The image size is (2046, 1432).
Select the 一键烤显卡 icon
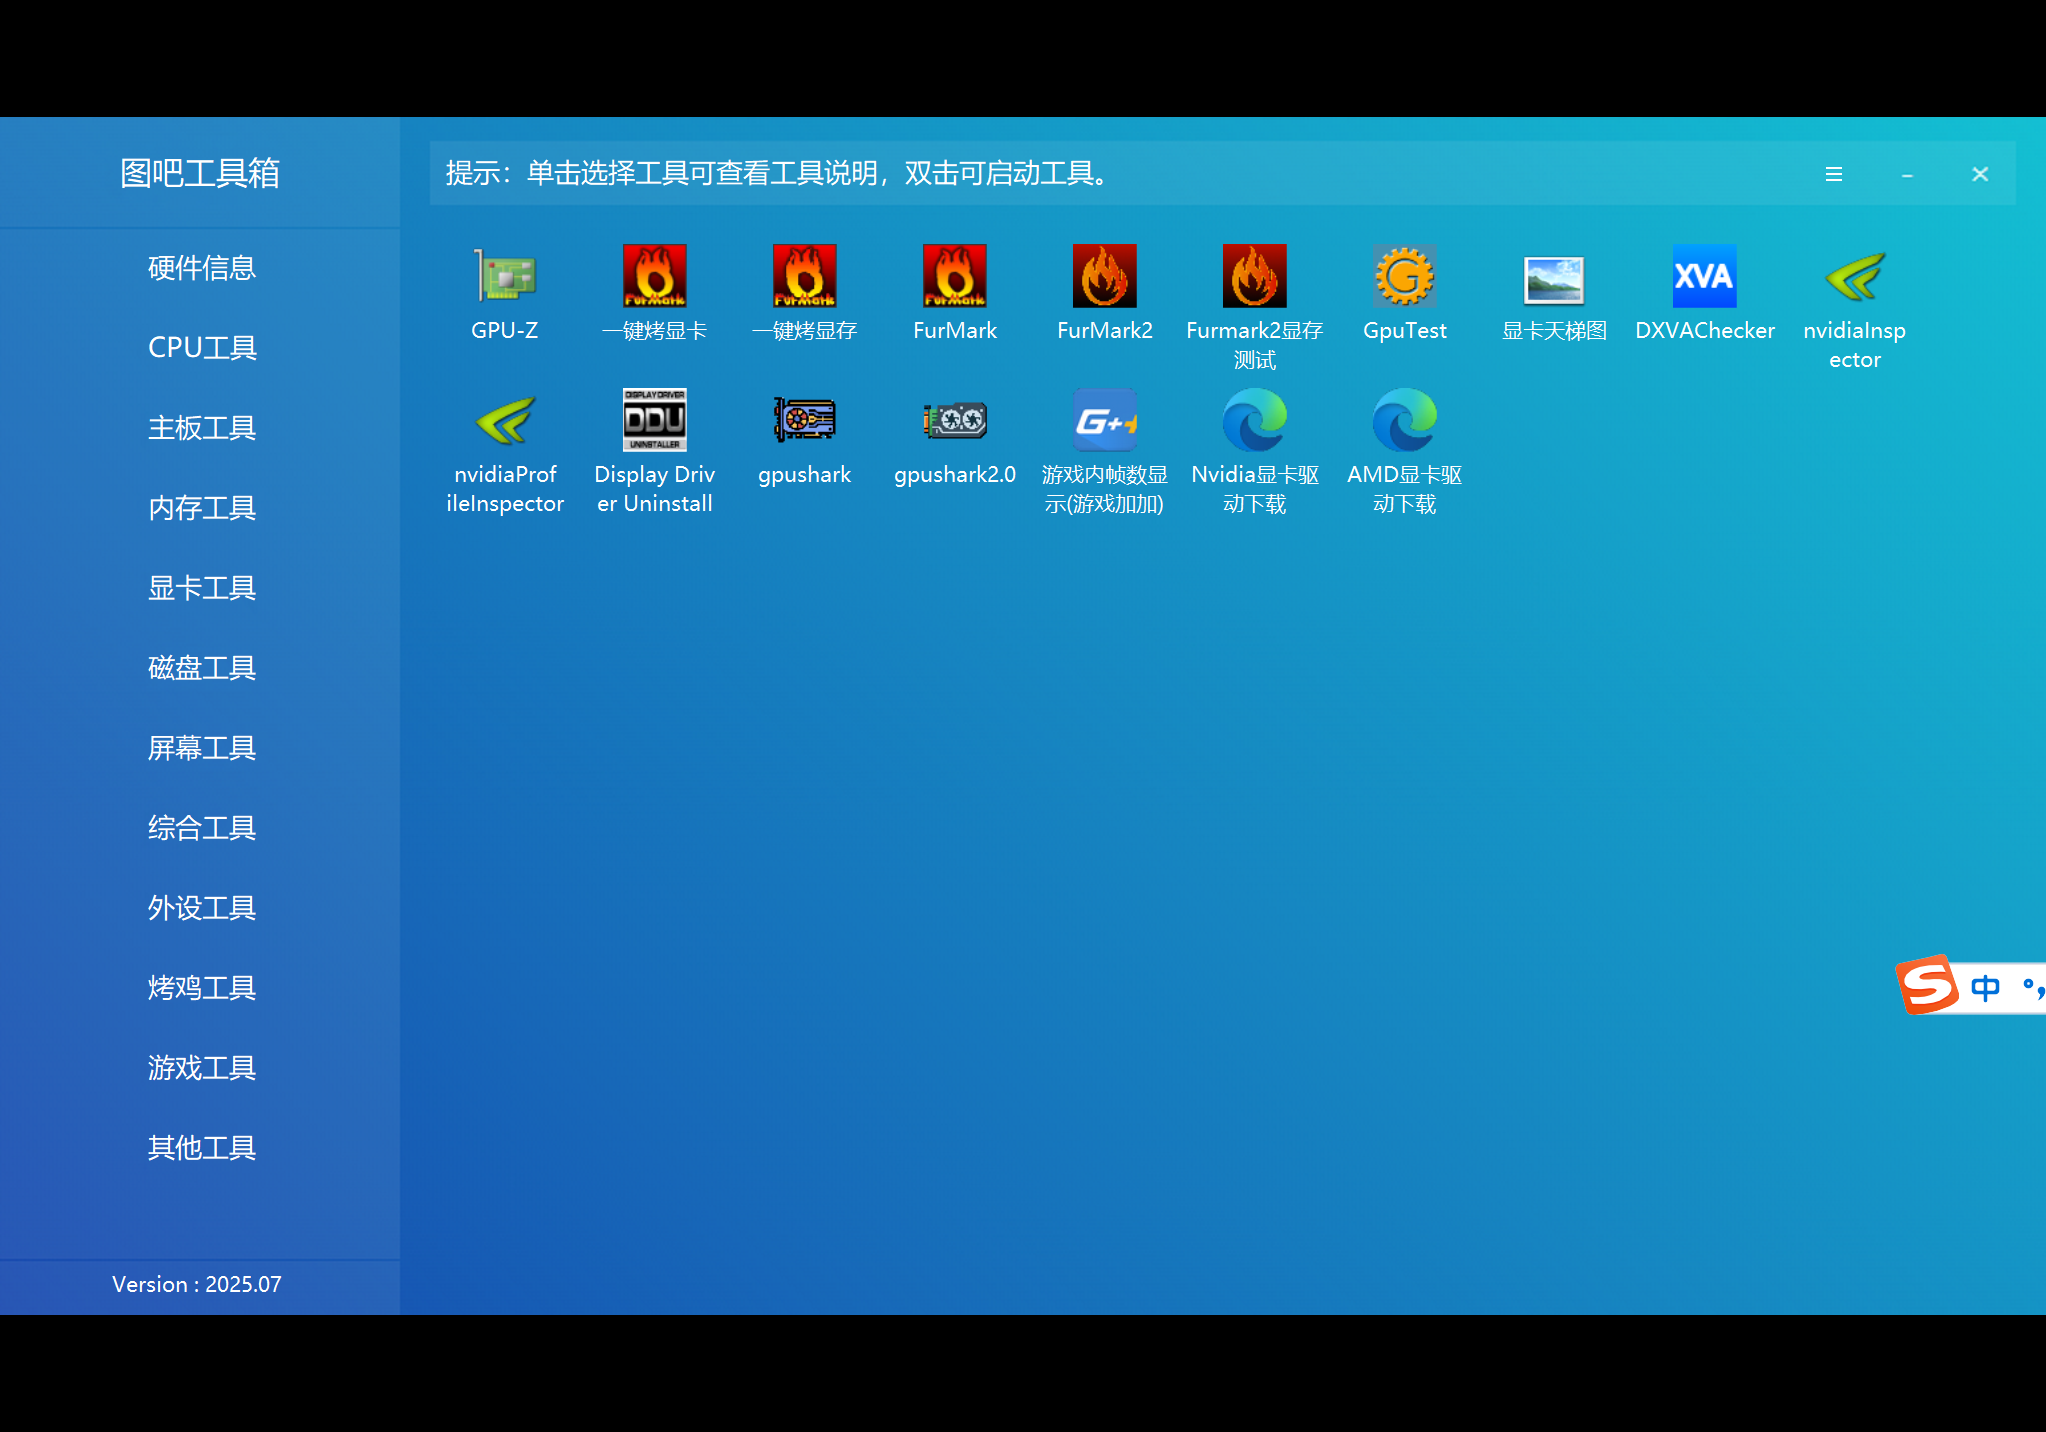[655, 276]
